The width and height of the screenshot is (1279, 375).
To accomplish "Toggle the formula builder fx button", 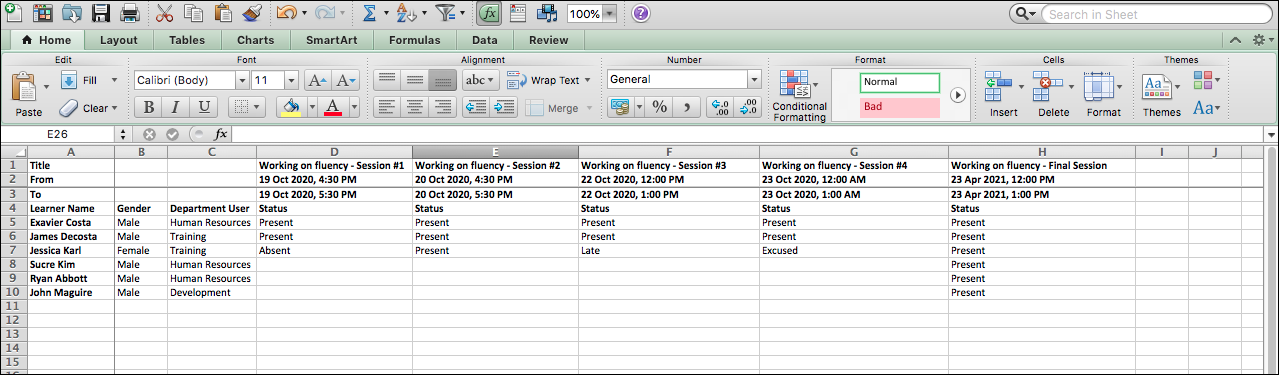I will click(489, 13).
